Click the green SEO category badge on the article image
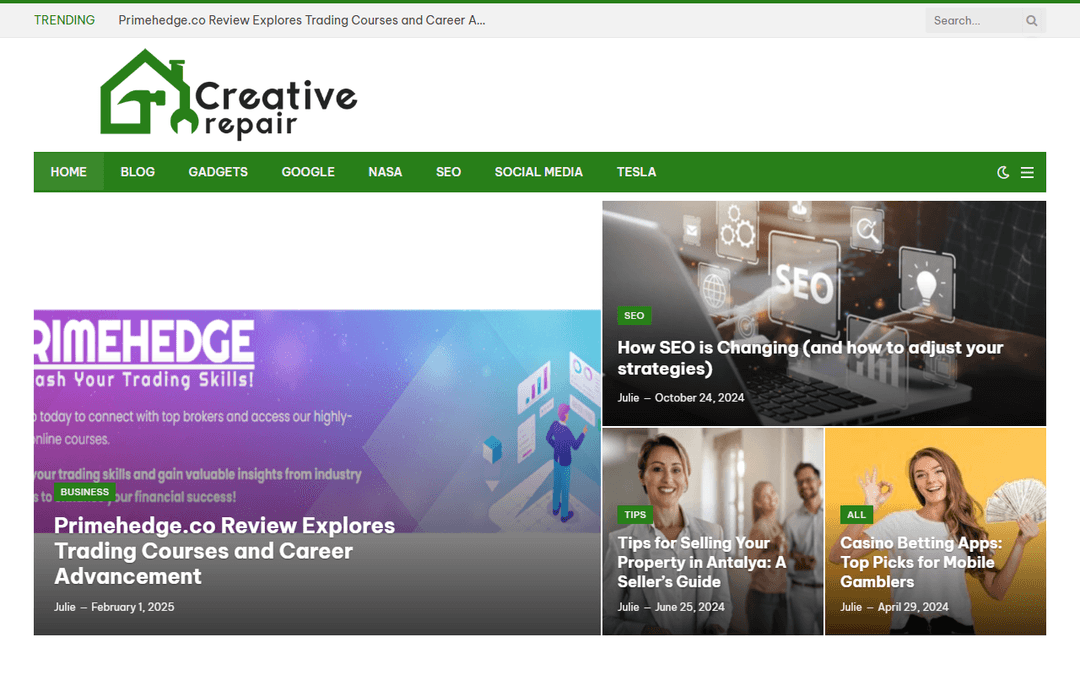1080x675 pixels. point(634,315)
